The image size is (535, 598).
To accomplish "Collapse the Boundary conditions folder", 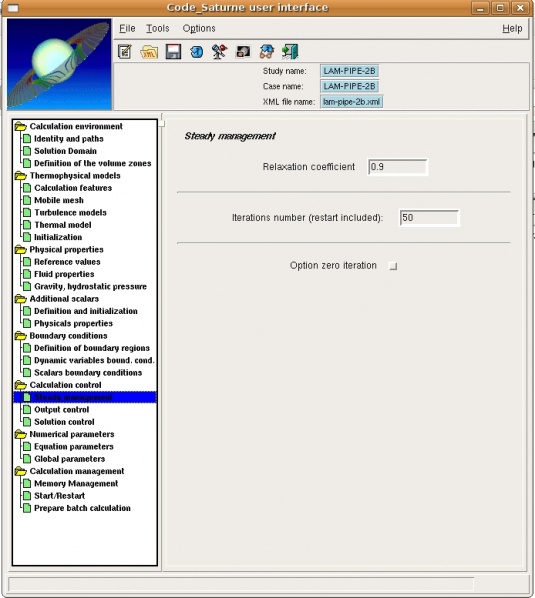I will [21, 336].
